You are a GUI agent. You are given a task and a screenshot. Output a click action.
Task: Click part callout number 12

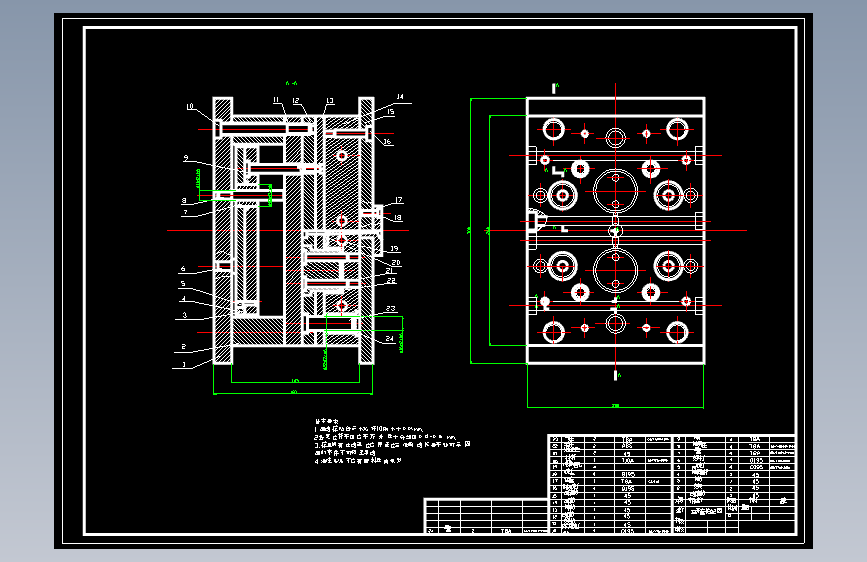click(296, 101)
